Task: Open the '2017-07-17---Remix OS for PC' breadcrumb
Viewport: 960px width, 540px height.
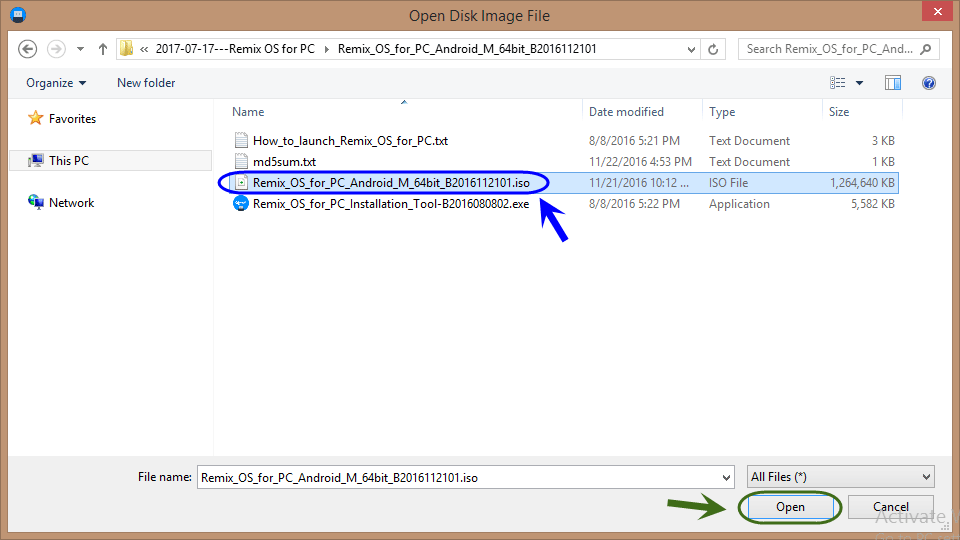Action: coord(235,49)
